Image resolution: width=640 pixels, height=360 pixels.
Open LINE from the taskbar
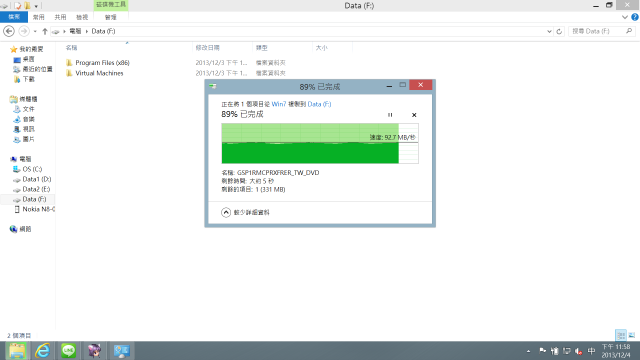[x=69, y=351]
